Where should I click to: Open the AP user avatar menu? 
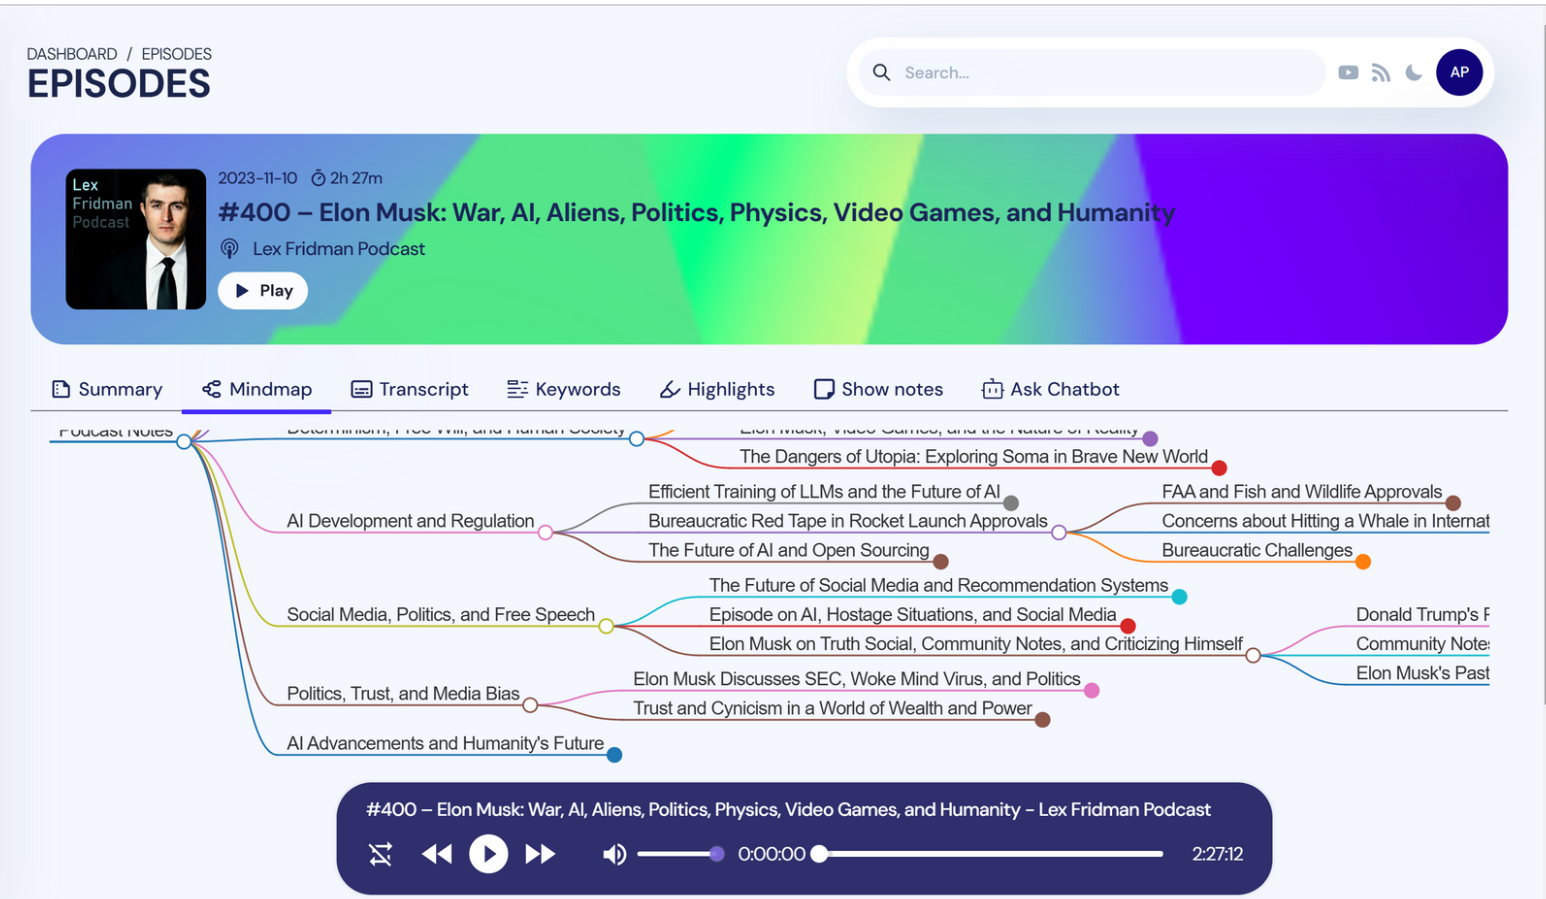(1459, 73)
